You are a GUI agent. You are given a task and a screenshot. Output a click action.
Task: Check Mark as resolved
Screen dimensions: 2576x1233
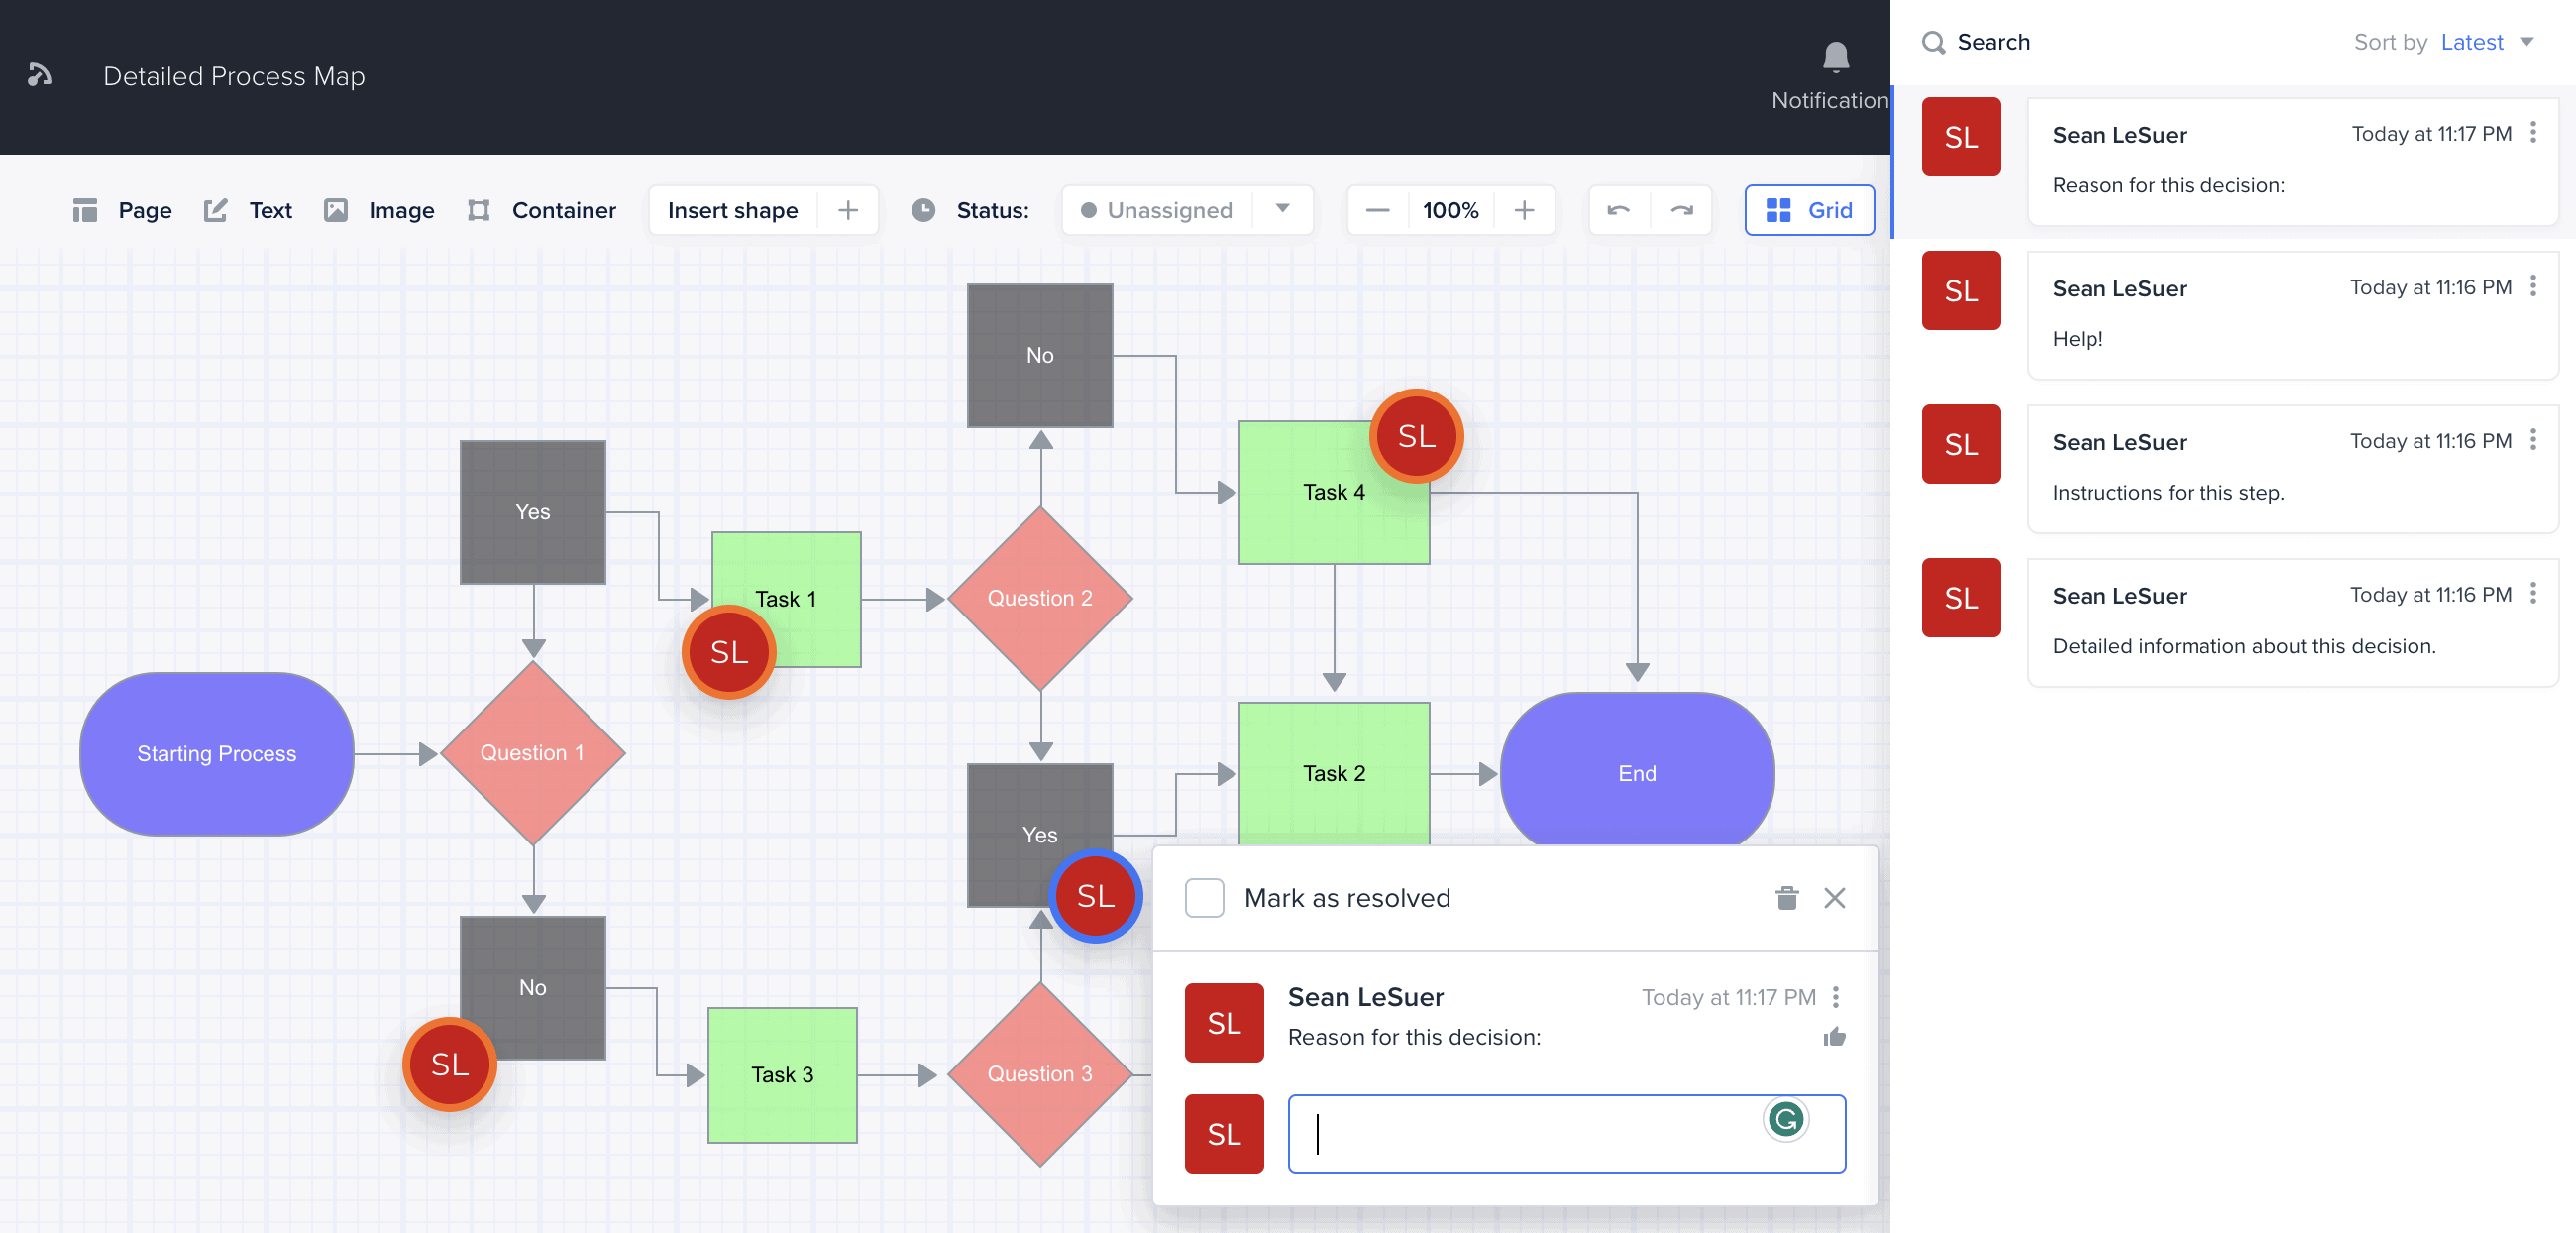1204,898
